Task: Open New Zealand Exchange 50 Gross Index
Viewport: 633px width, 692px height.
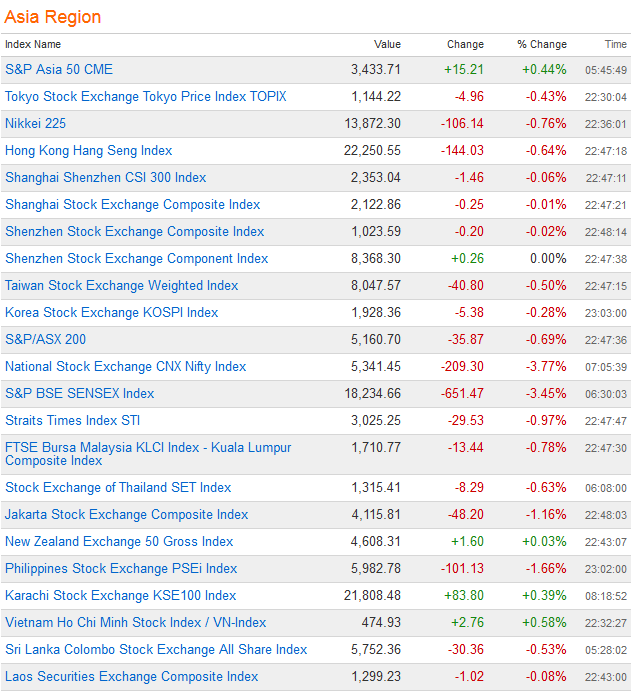Action: coord(119,541)
